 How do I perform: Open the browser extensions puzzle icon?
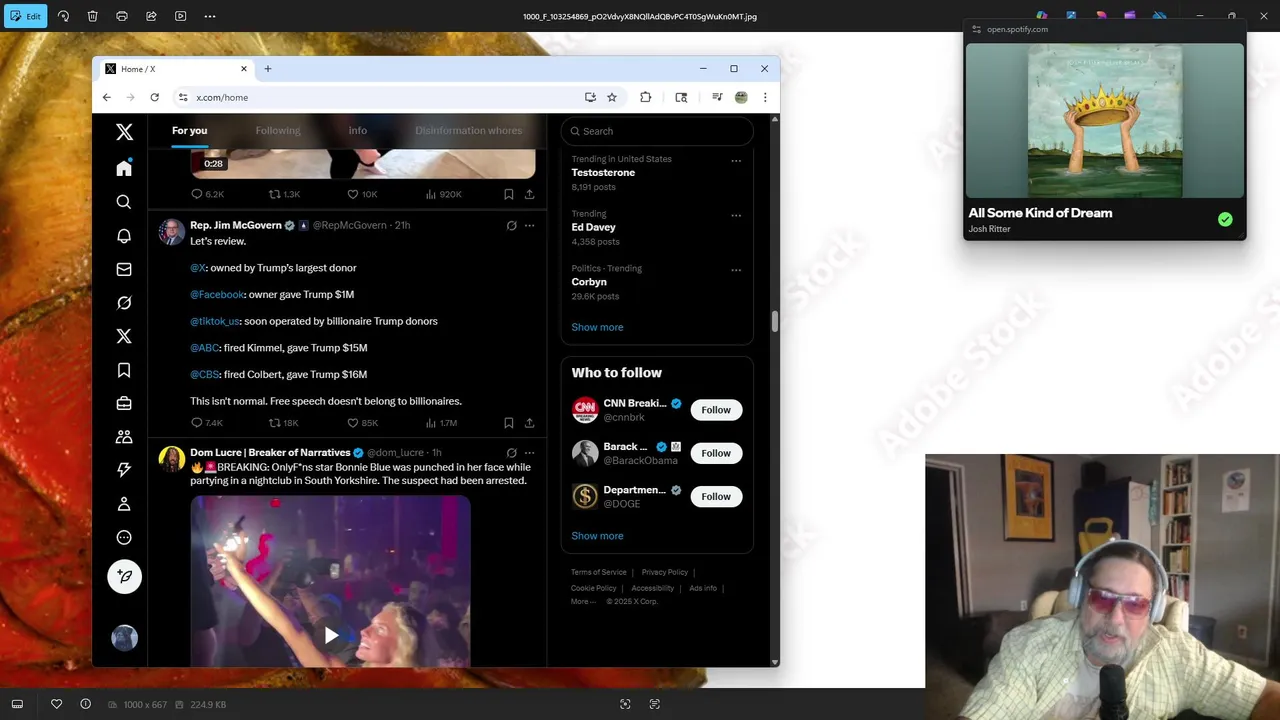[645, 97]
